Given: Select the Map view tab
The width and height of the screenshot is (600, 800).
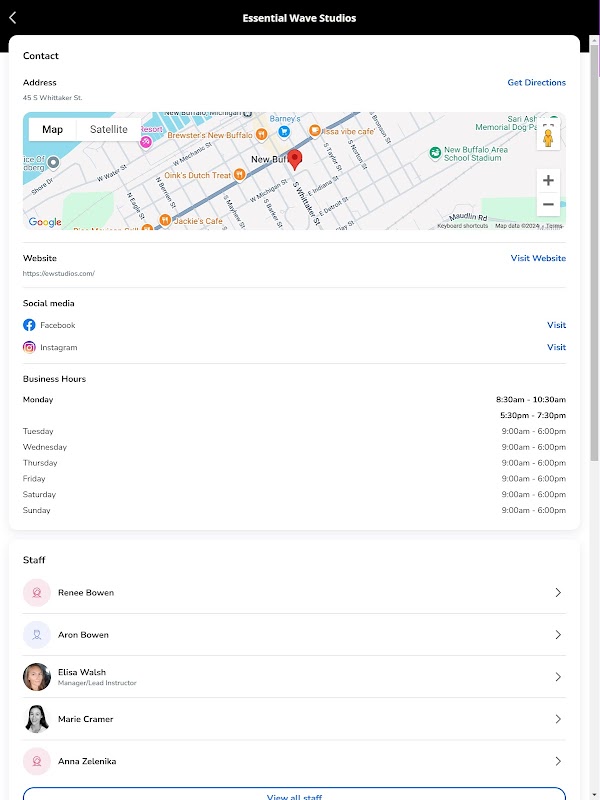Looking at the screenshot, I should coord(53,130).
